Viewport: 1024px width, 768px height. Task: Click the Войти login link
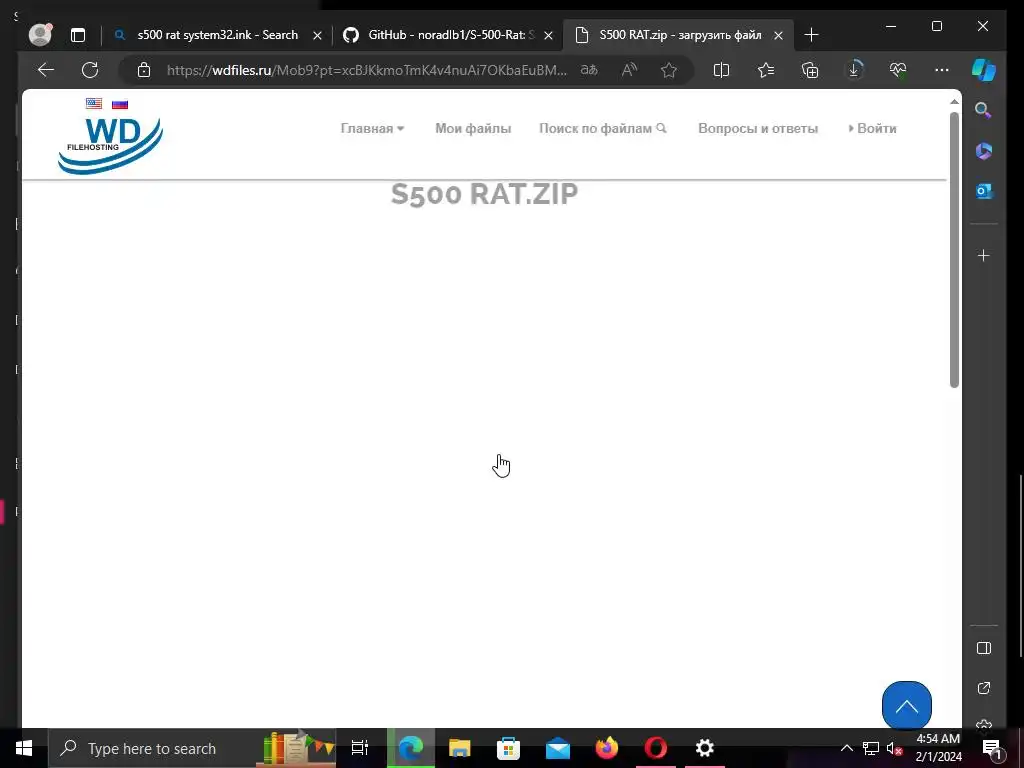(x=872, y=129)
